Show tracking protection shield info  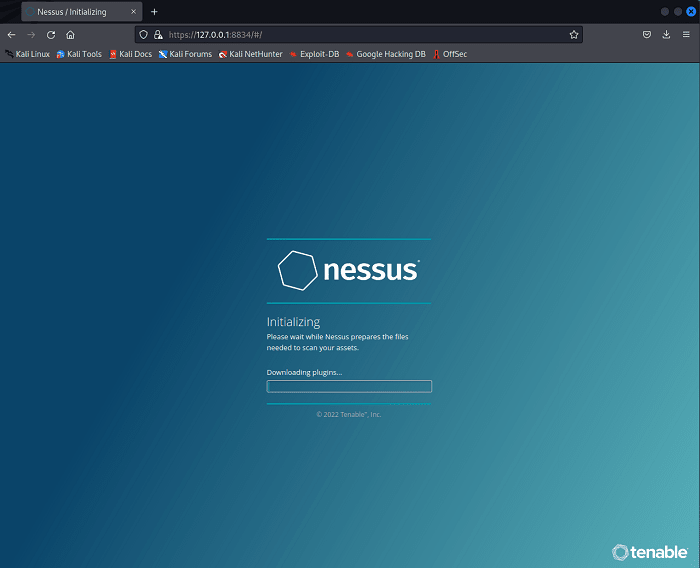click(x=143, y=35)
